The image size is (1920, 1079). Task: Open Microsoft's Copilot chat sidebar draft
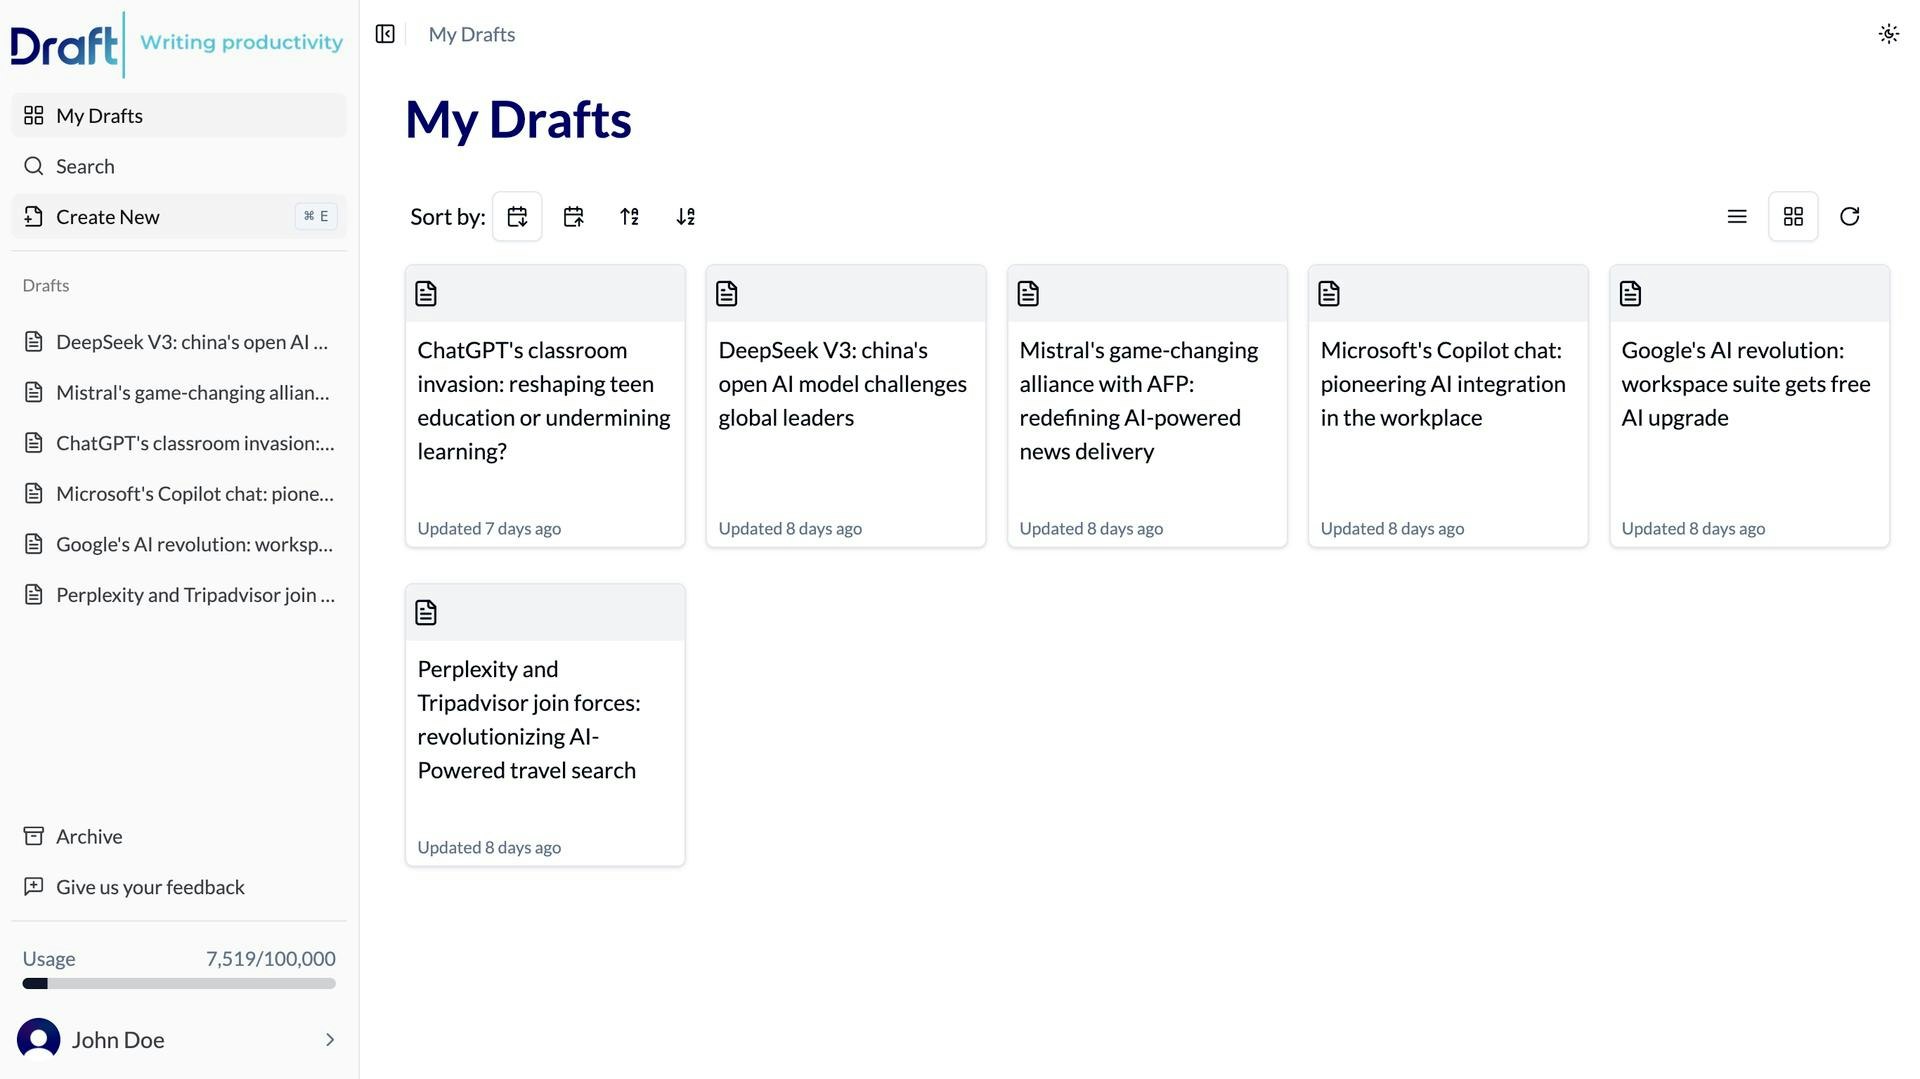tap(179, 493)
